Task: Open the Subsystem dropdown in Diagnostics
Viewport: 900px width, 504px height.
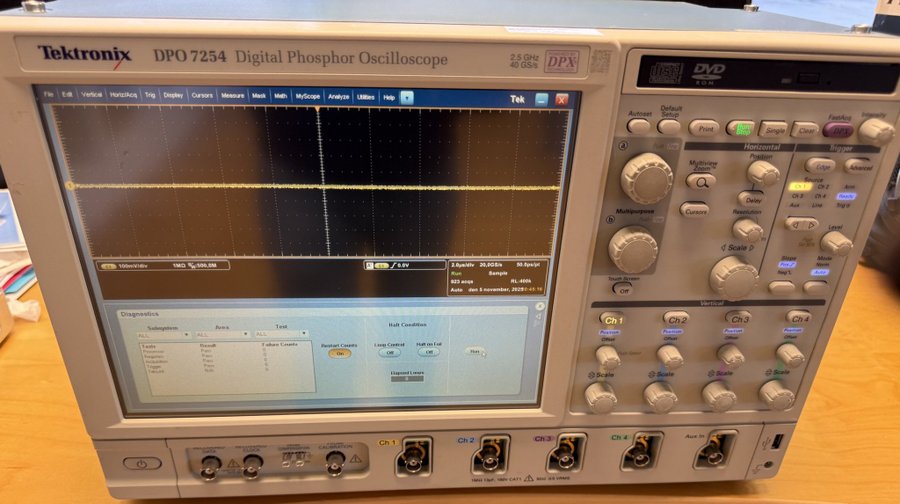Action: (162, 335)
